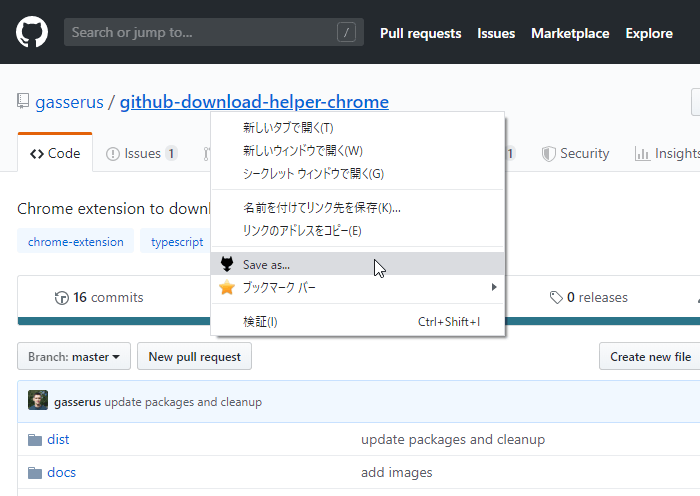The width and height of the screenshot is (700, 496).
Task: Click the docs folder icon
Action: 35,472
